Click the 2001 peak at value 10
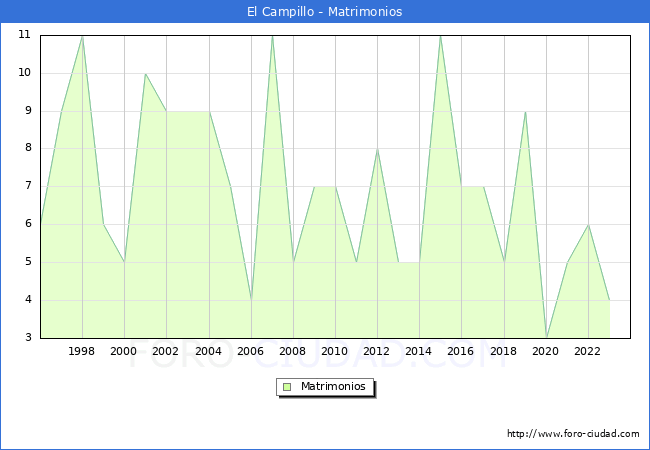Viewport: 650px width, 450px height. point(145,73)
